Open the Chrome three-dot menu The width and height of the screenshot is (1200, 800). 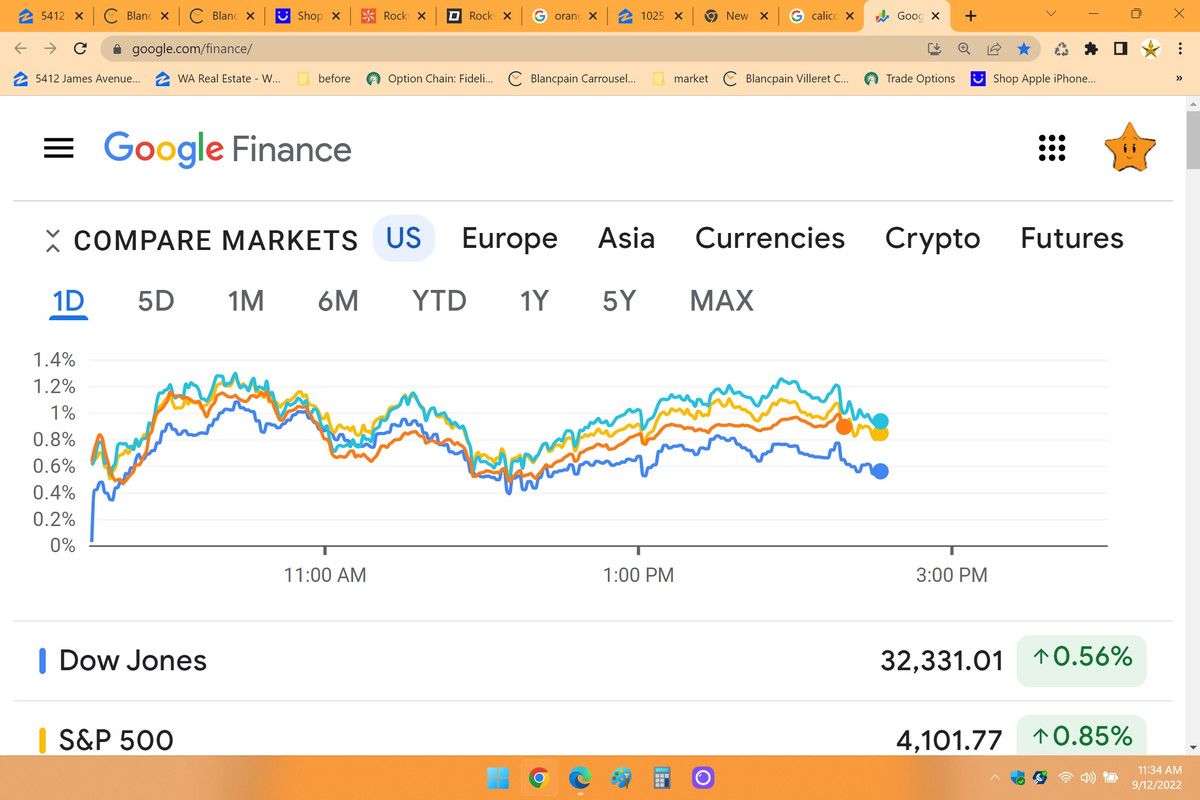pyautogui.click(x=1181, y=48)
